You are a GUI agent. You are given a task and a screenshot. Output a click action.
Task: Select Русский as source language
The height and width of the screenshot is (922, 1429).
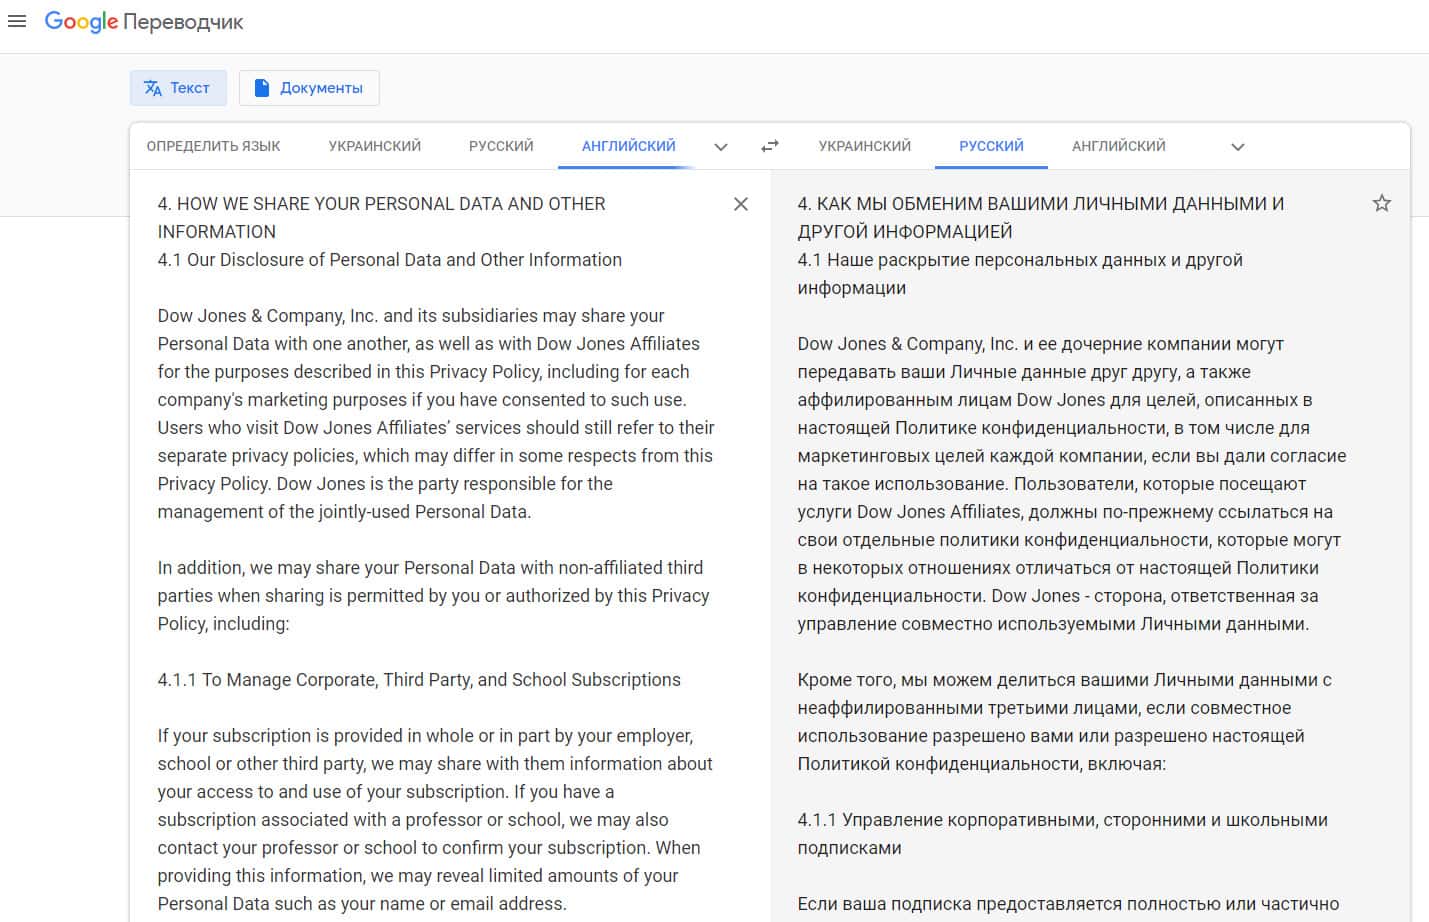point(501,146)
